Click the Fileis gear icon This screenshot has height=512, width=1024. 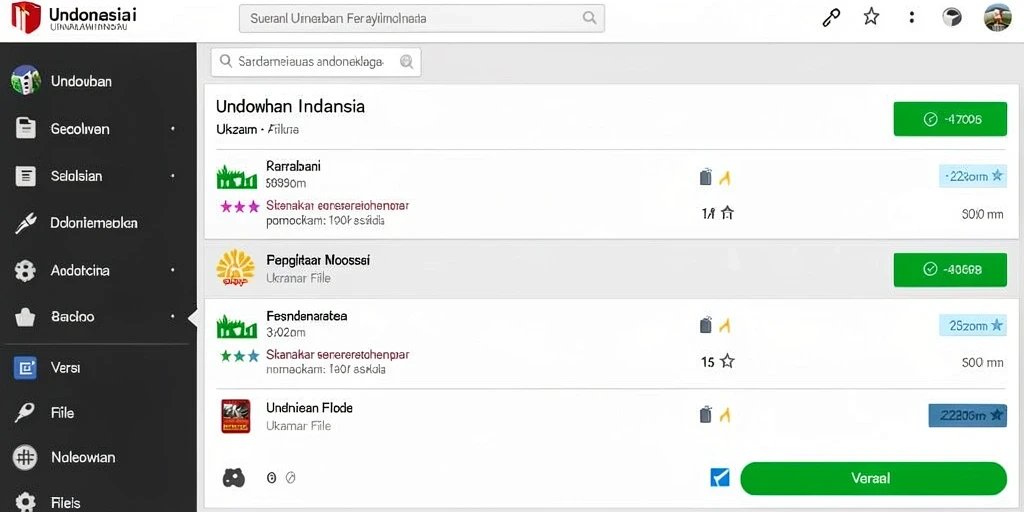(25, 502)
